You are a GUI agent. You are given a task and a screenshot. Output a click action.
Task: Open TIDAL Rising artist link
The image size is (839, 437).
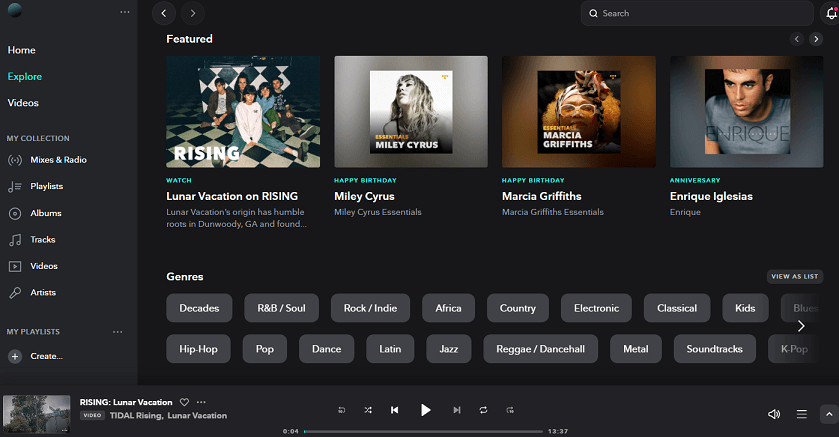coord(135,416)
